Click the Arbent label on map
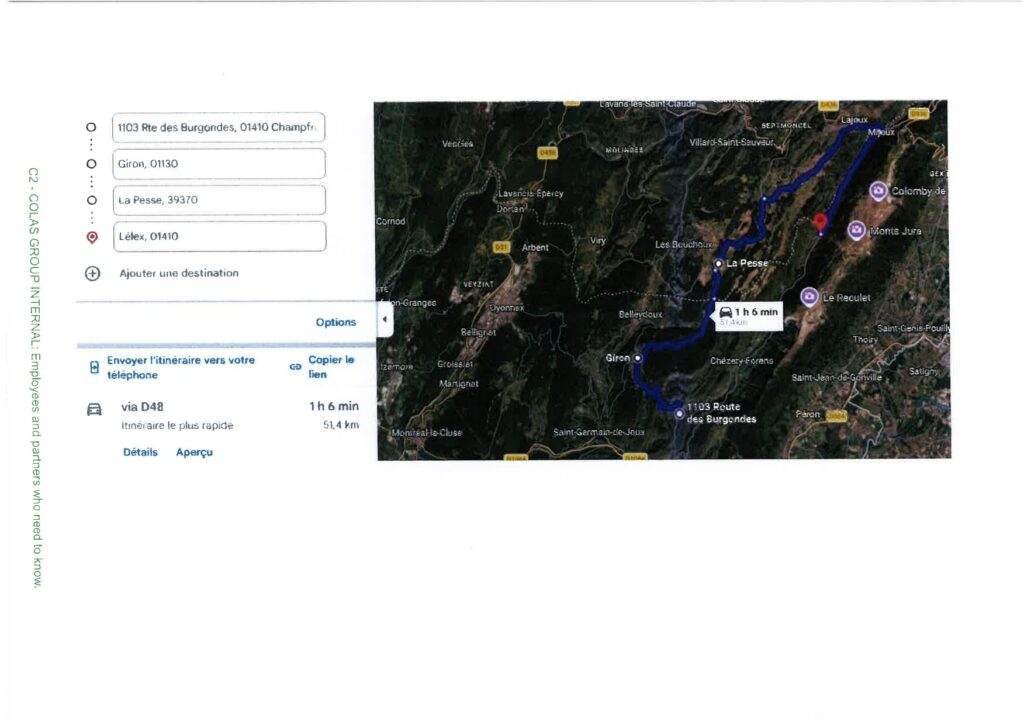The height and width of the screenshot is (725, 1024). click(x=535, y=248)
